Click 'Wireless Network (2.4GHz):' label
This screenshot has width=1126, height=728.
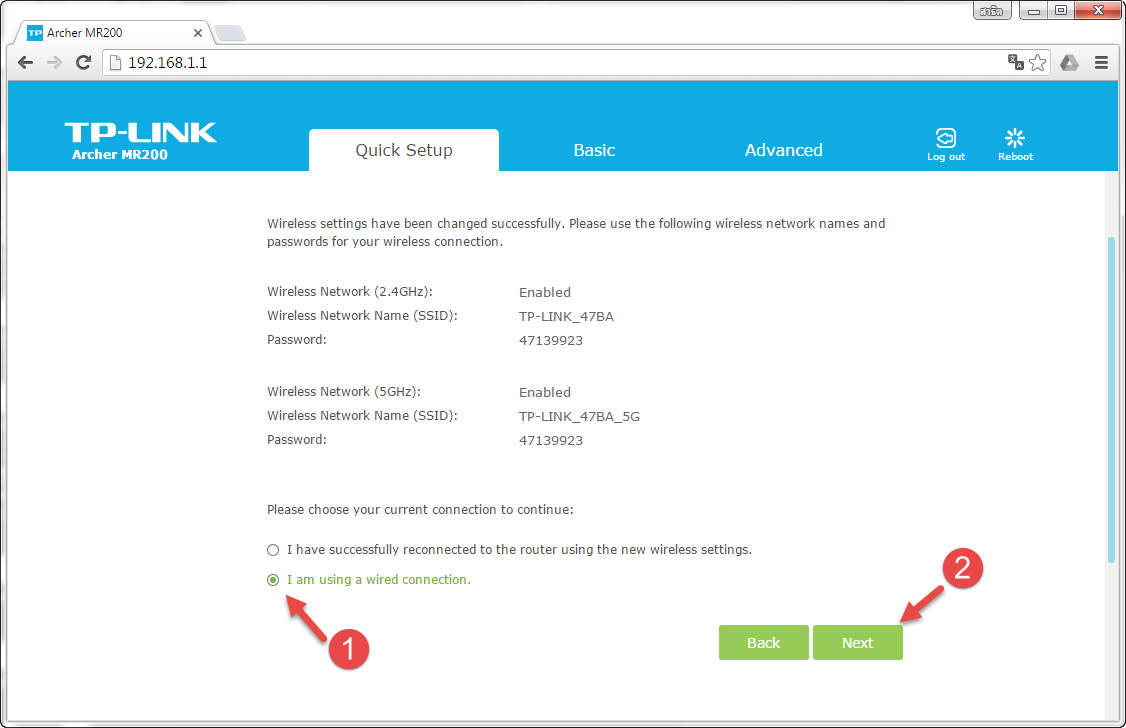pyautogui.click(x=350, y=291)
